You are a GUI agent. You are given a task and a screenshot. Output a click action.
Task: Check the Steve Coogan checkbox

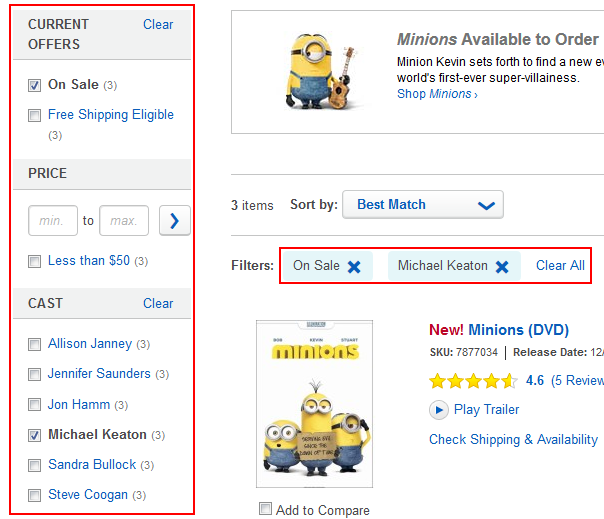pyautogui.click(x=34, y=495)
